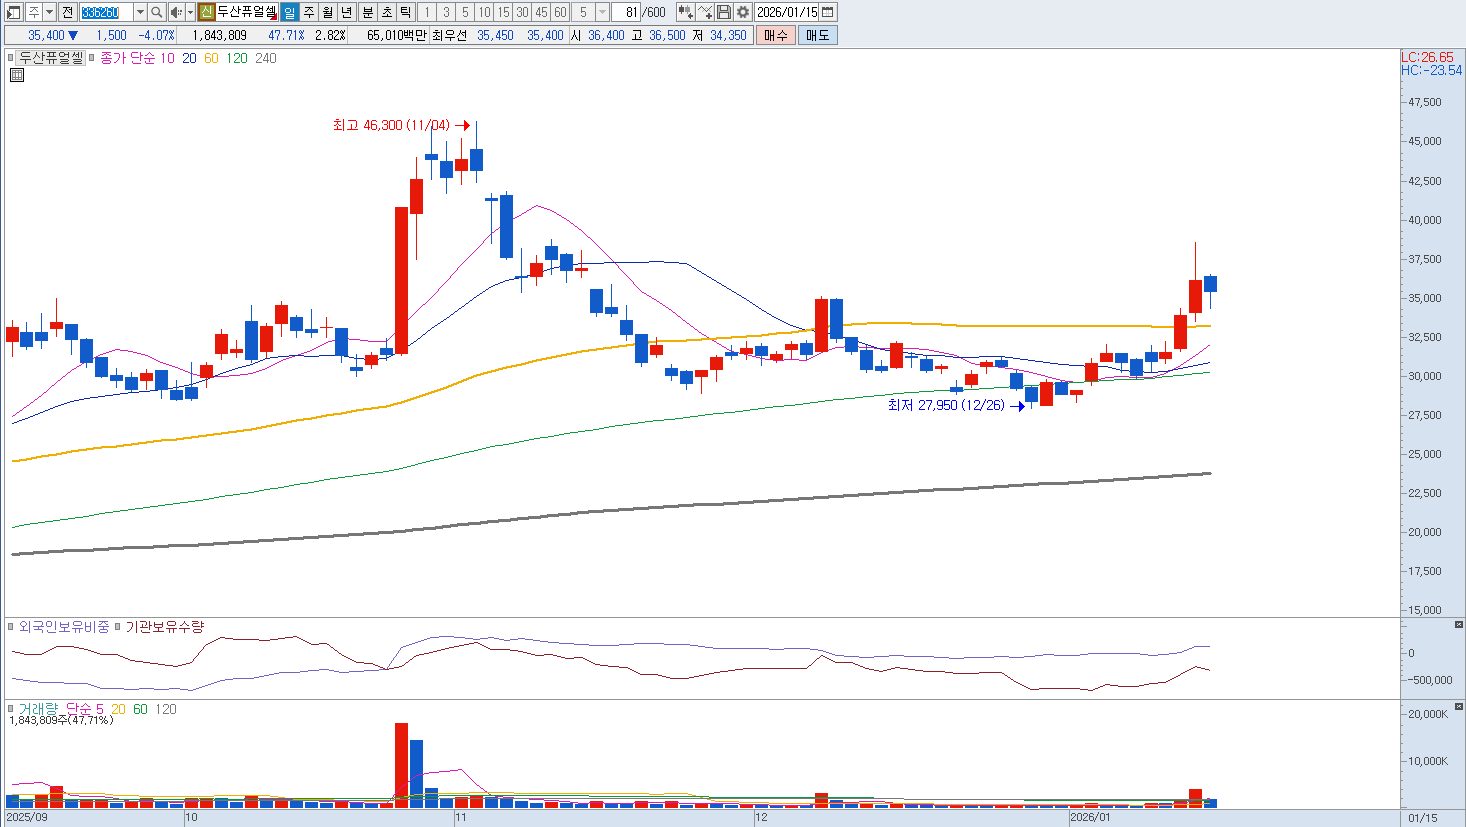Select the 틱 (tick) period tab
1466x827 pixels.
tap(405, 12)
